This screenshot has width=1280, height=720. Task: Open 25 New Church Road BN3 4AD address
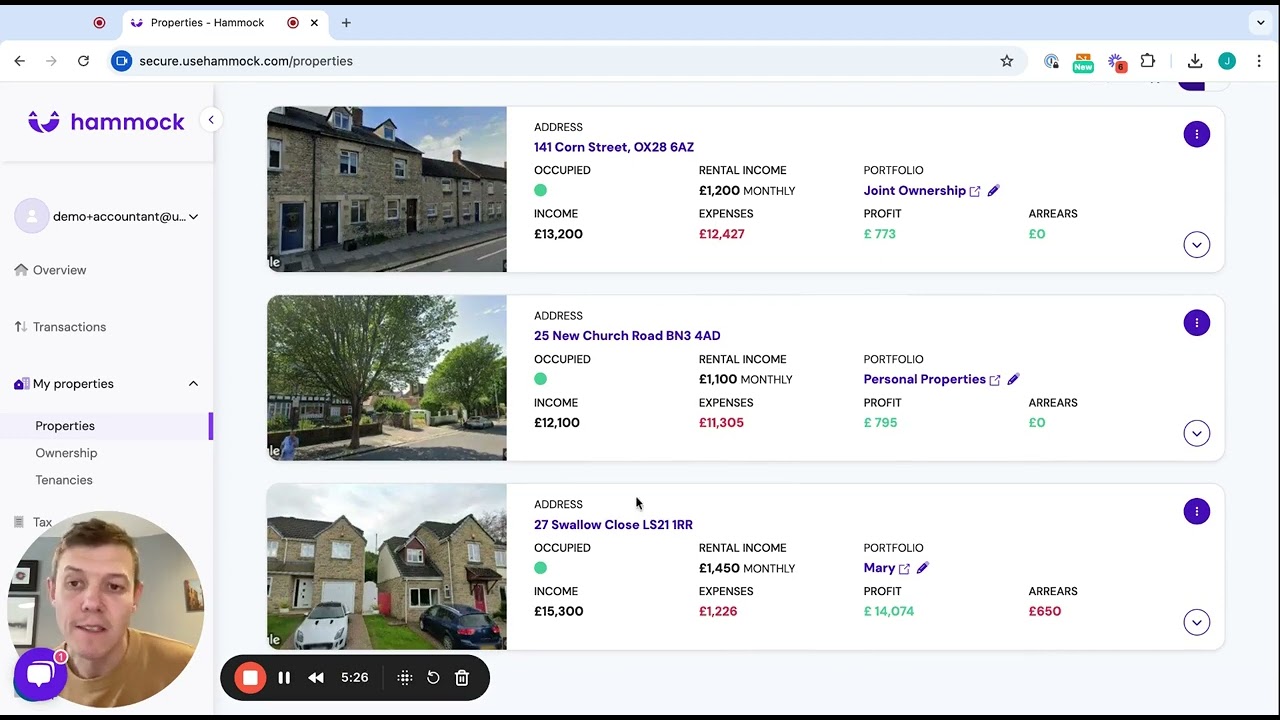pos(627,336)
